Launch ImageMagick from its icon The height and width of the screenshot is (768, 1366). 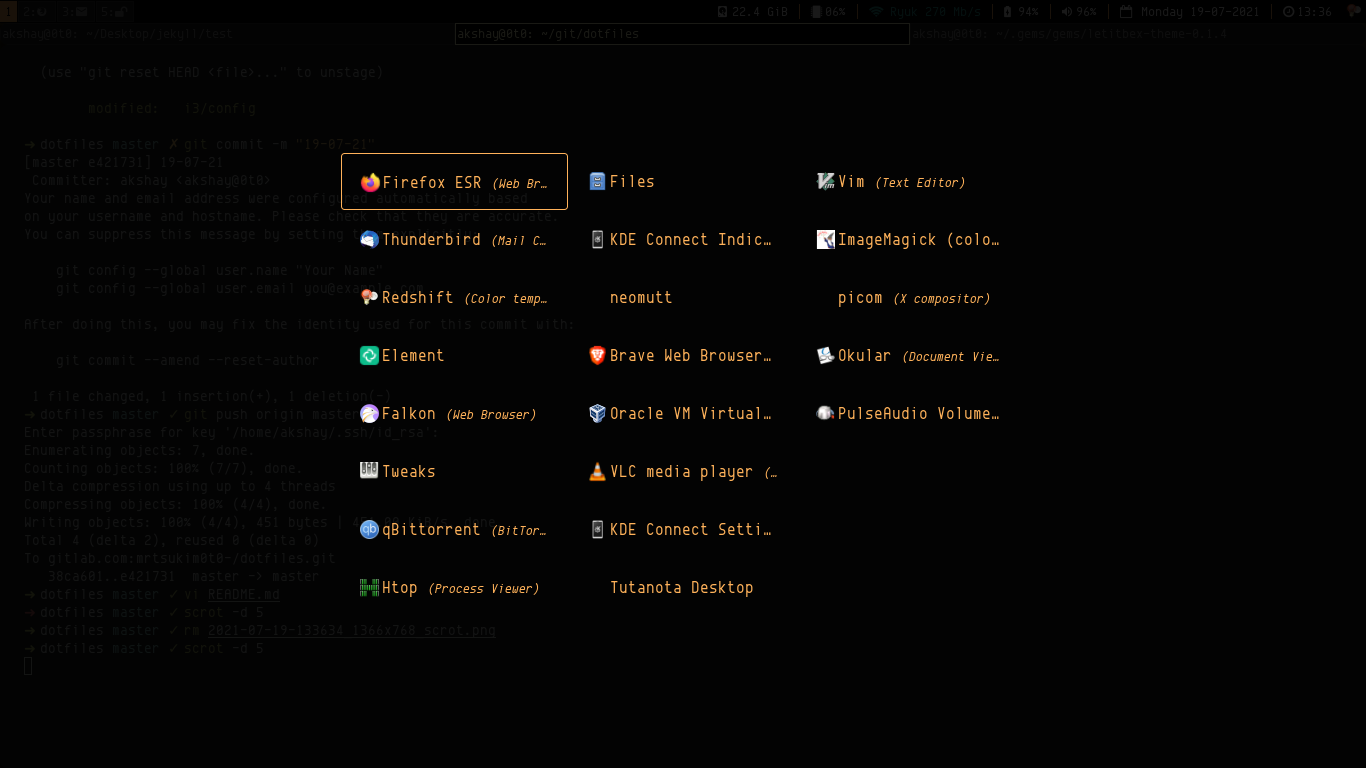(826, 240)
